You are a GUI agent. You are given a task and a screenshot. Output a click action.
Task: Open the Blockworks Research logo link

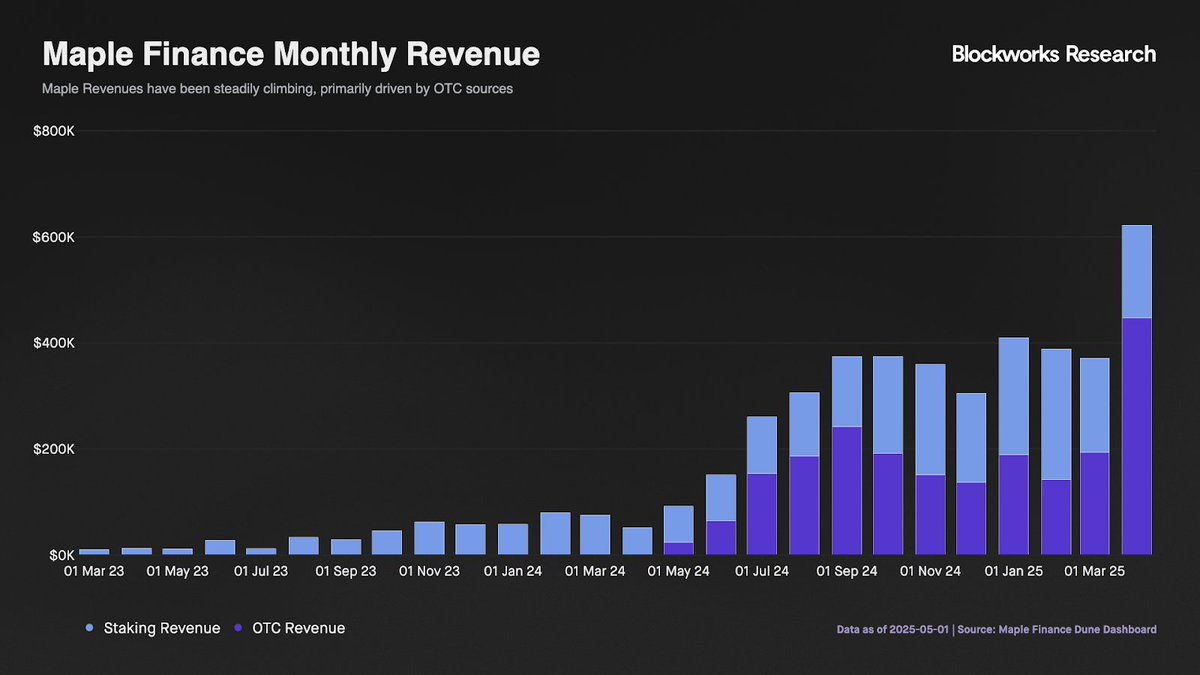pyautogui.click(x=1053, y=54)
